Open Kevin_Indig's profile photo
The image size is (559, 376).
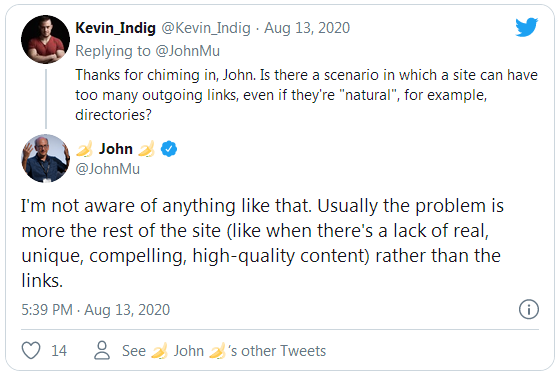(x=45, y=39)
